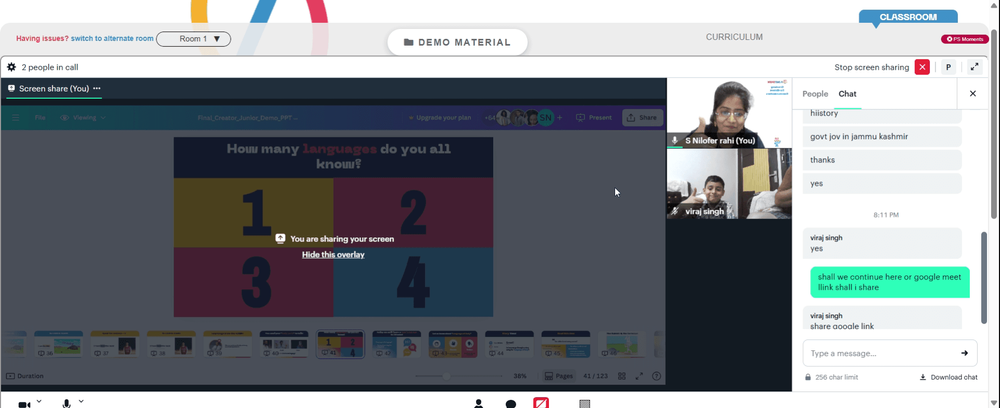
Task: Toggle red screen share icon in bottom bar
Action: coord(541,403)
